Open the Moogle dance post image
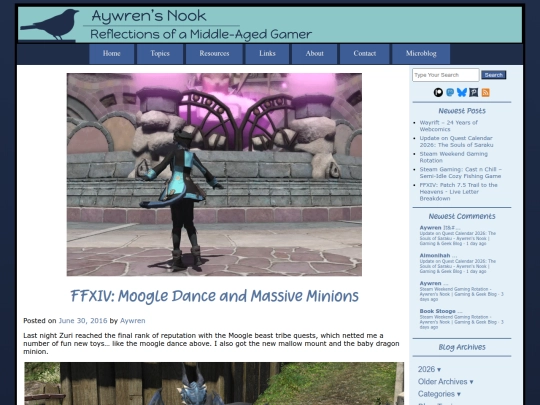The height and width of the screenshot is (405, 540). pyautogui.click(x=214, y=174)
